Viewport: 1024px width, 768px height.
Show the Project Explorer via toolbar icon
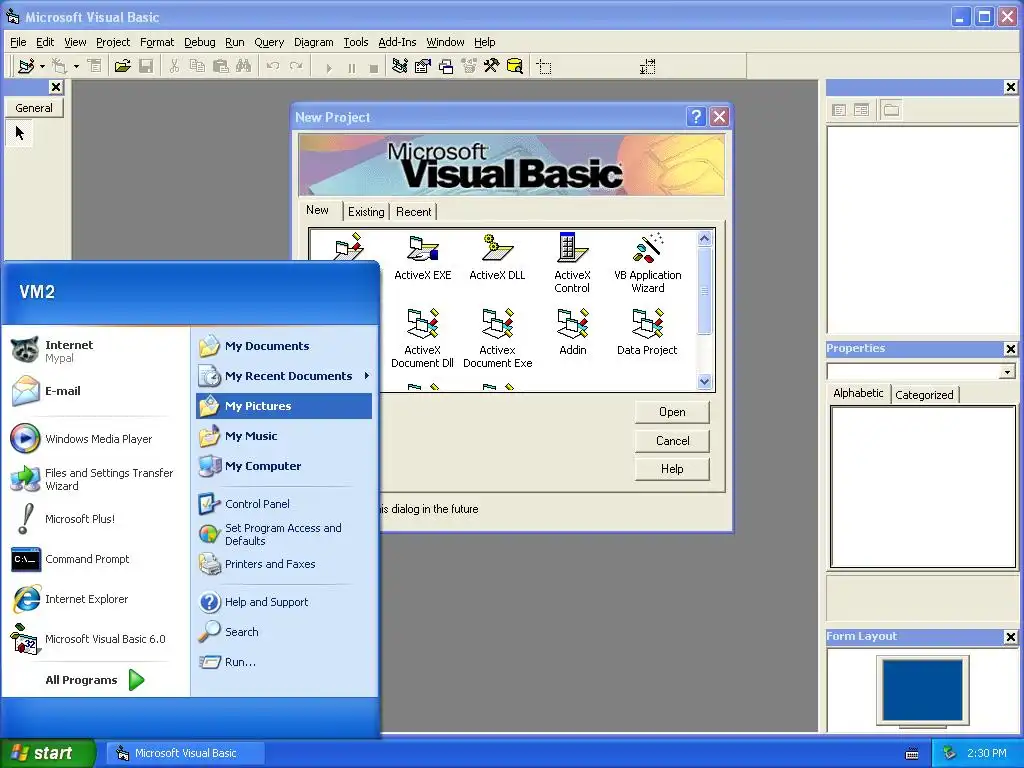click(x=400, y=66)
